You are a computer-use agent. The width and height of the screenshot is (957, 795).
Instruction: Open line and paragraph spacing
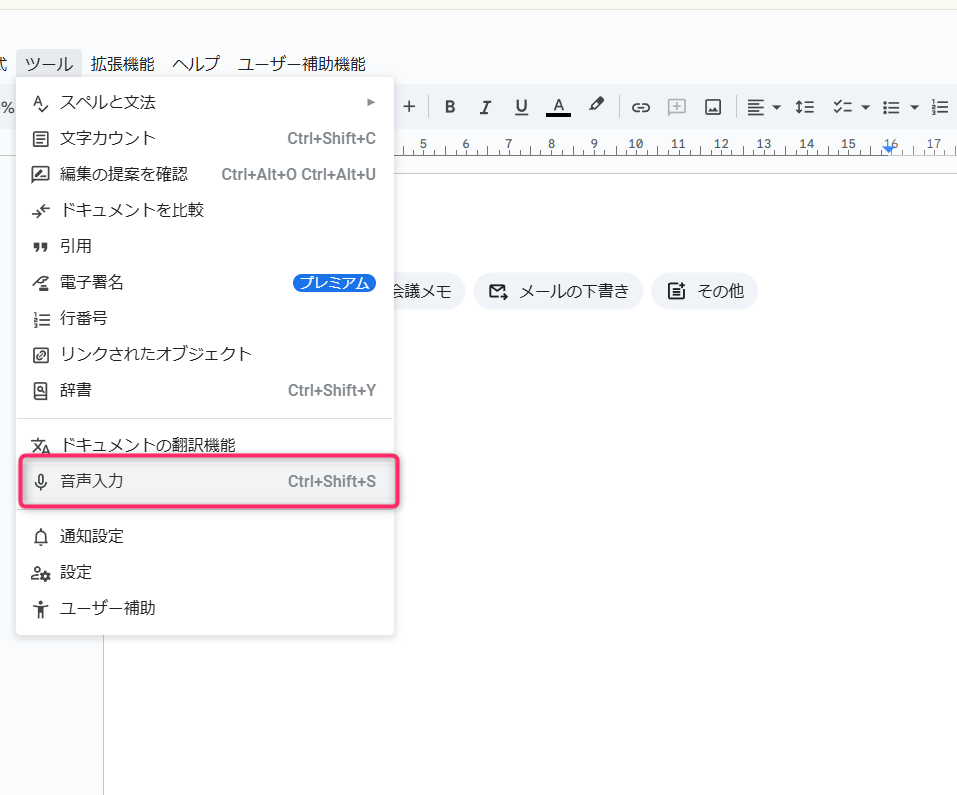(804, 107)
